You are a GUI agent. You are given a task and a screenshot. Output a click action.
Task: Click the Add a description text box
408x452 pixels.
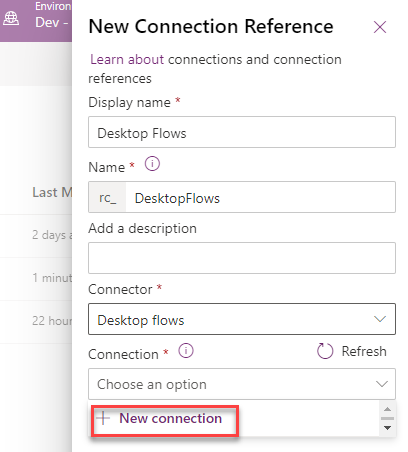(x=242, y=258)
